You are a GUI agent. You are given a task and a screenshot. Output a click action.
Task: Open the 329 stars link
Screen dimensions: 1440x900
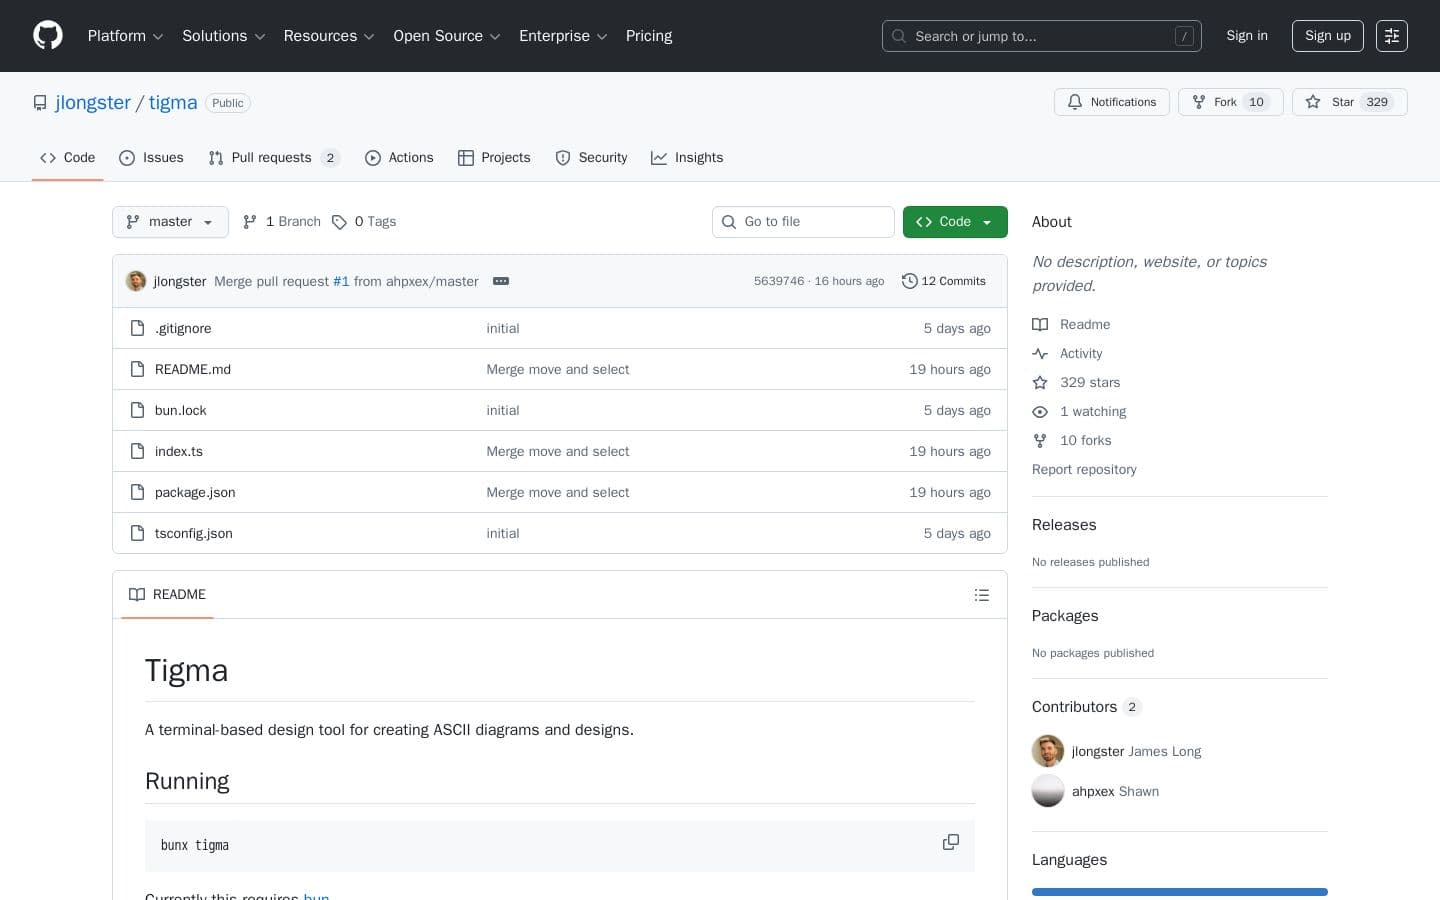(1090, 382)
